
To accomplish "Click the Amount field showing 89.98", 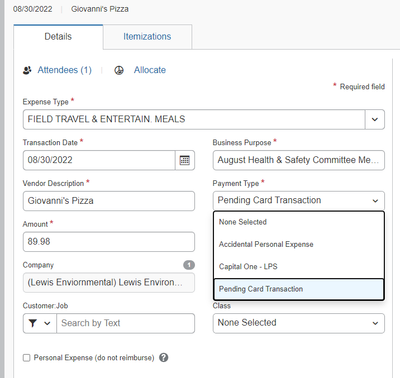I will (109, 242).
